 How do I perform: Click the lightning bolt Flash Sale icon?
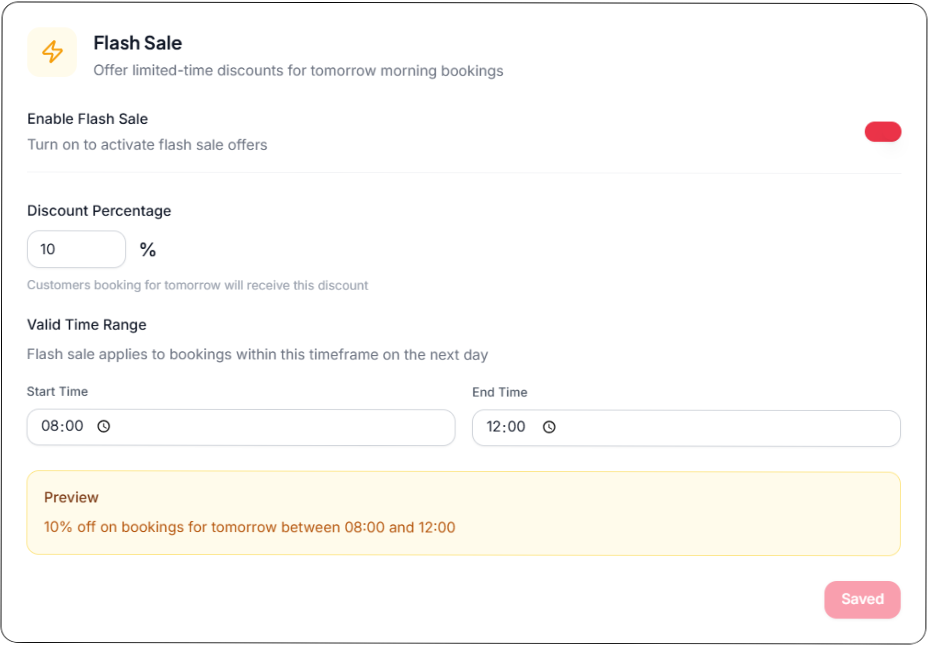point(52,52)
